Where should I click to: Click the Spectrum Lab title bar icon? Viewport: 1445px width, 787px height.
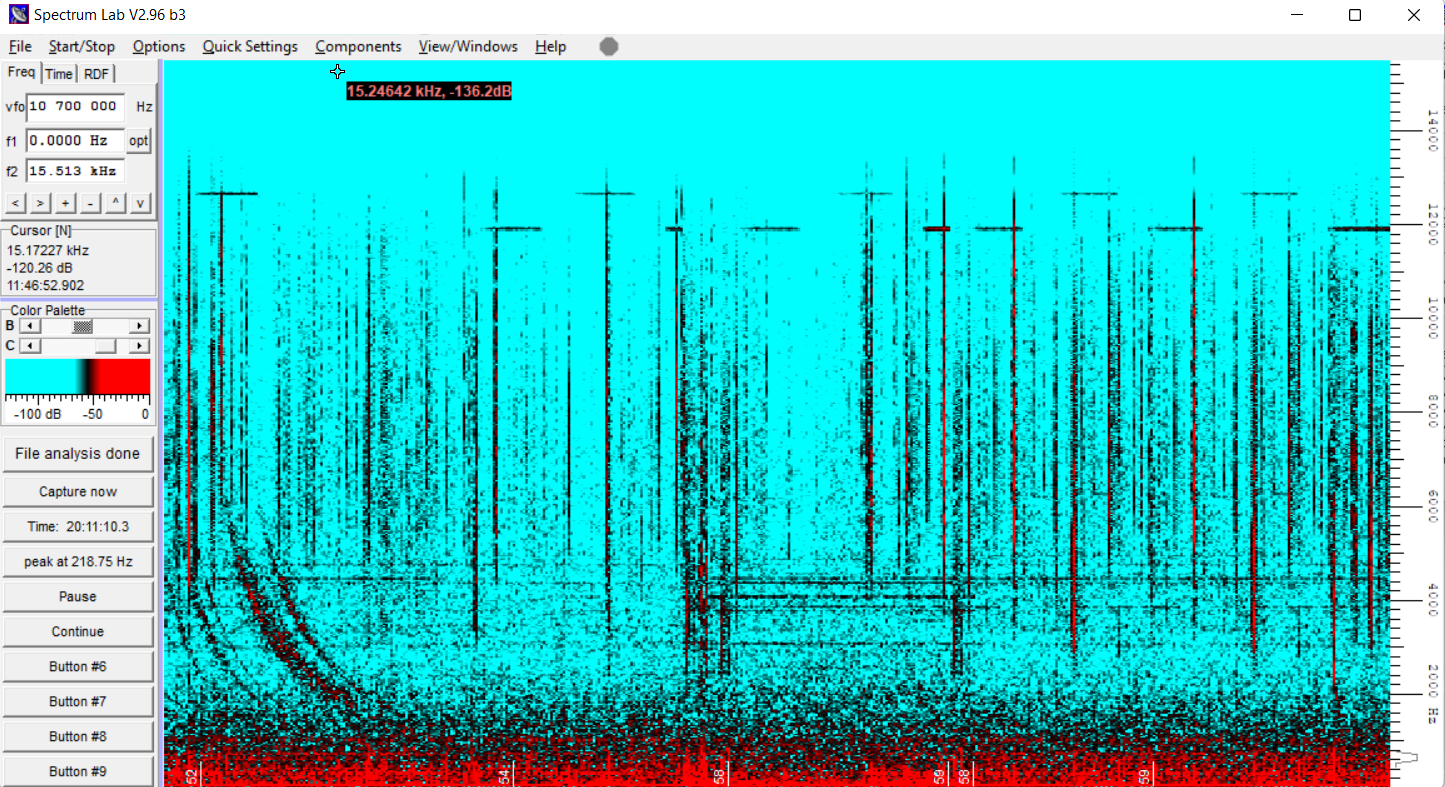tap(18, 15)
